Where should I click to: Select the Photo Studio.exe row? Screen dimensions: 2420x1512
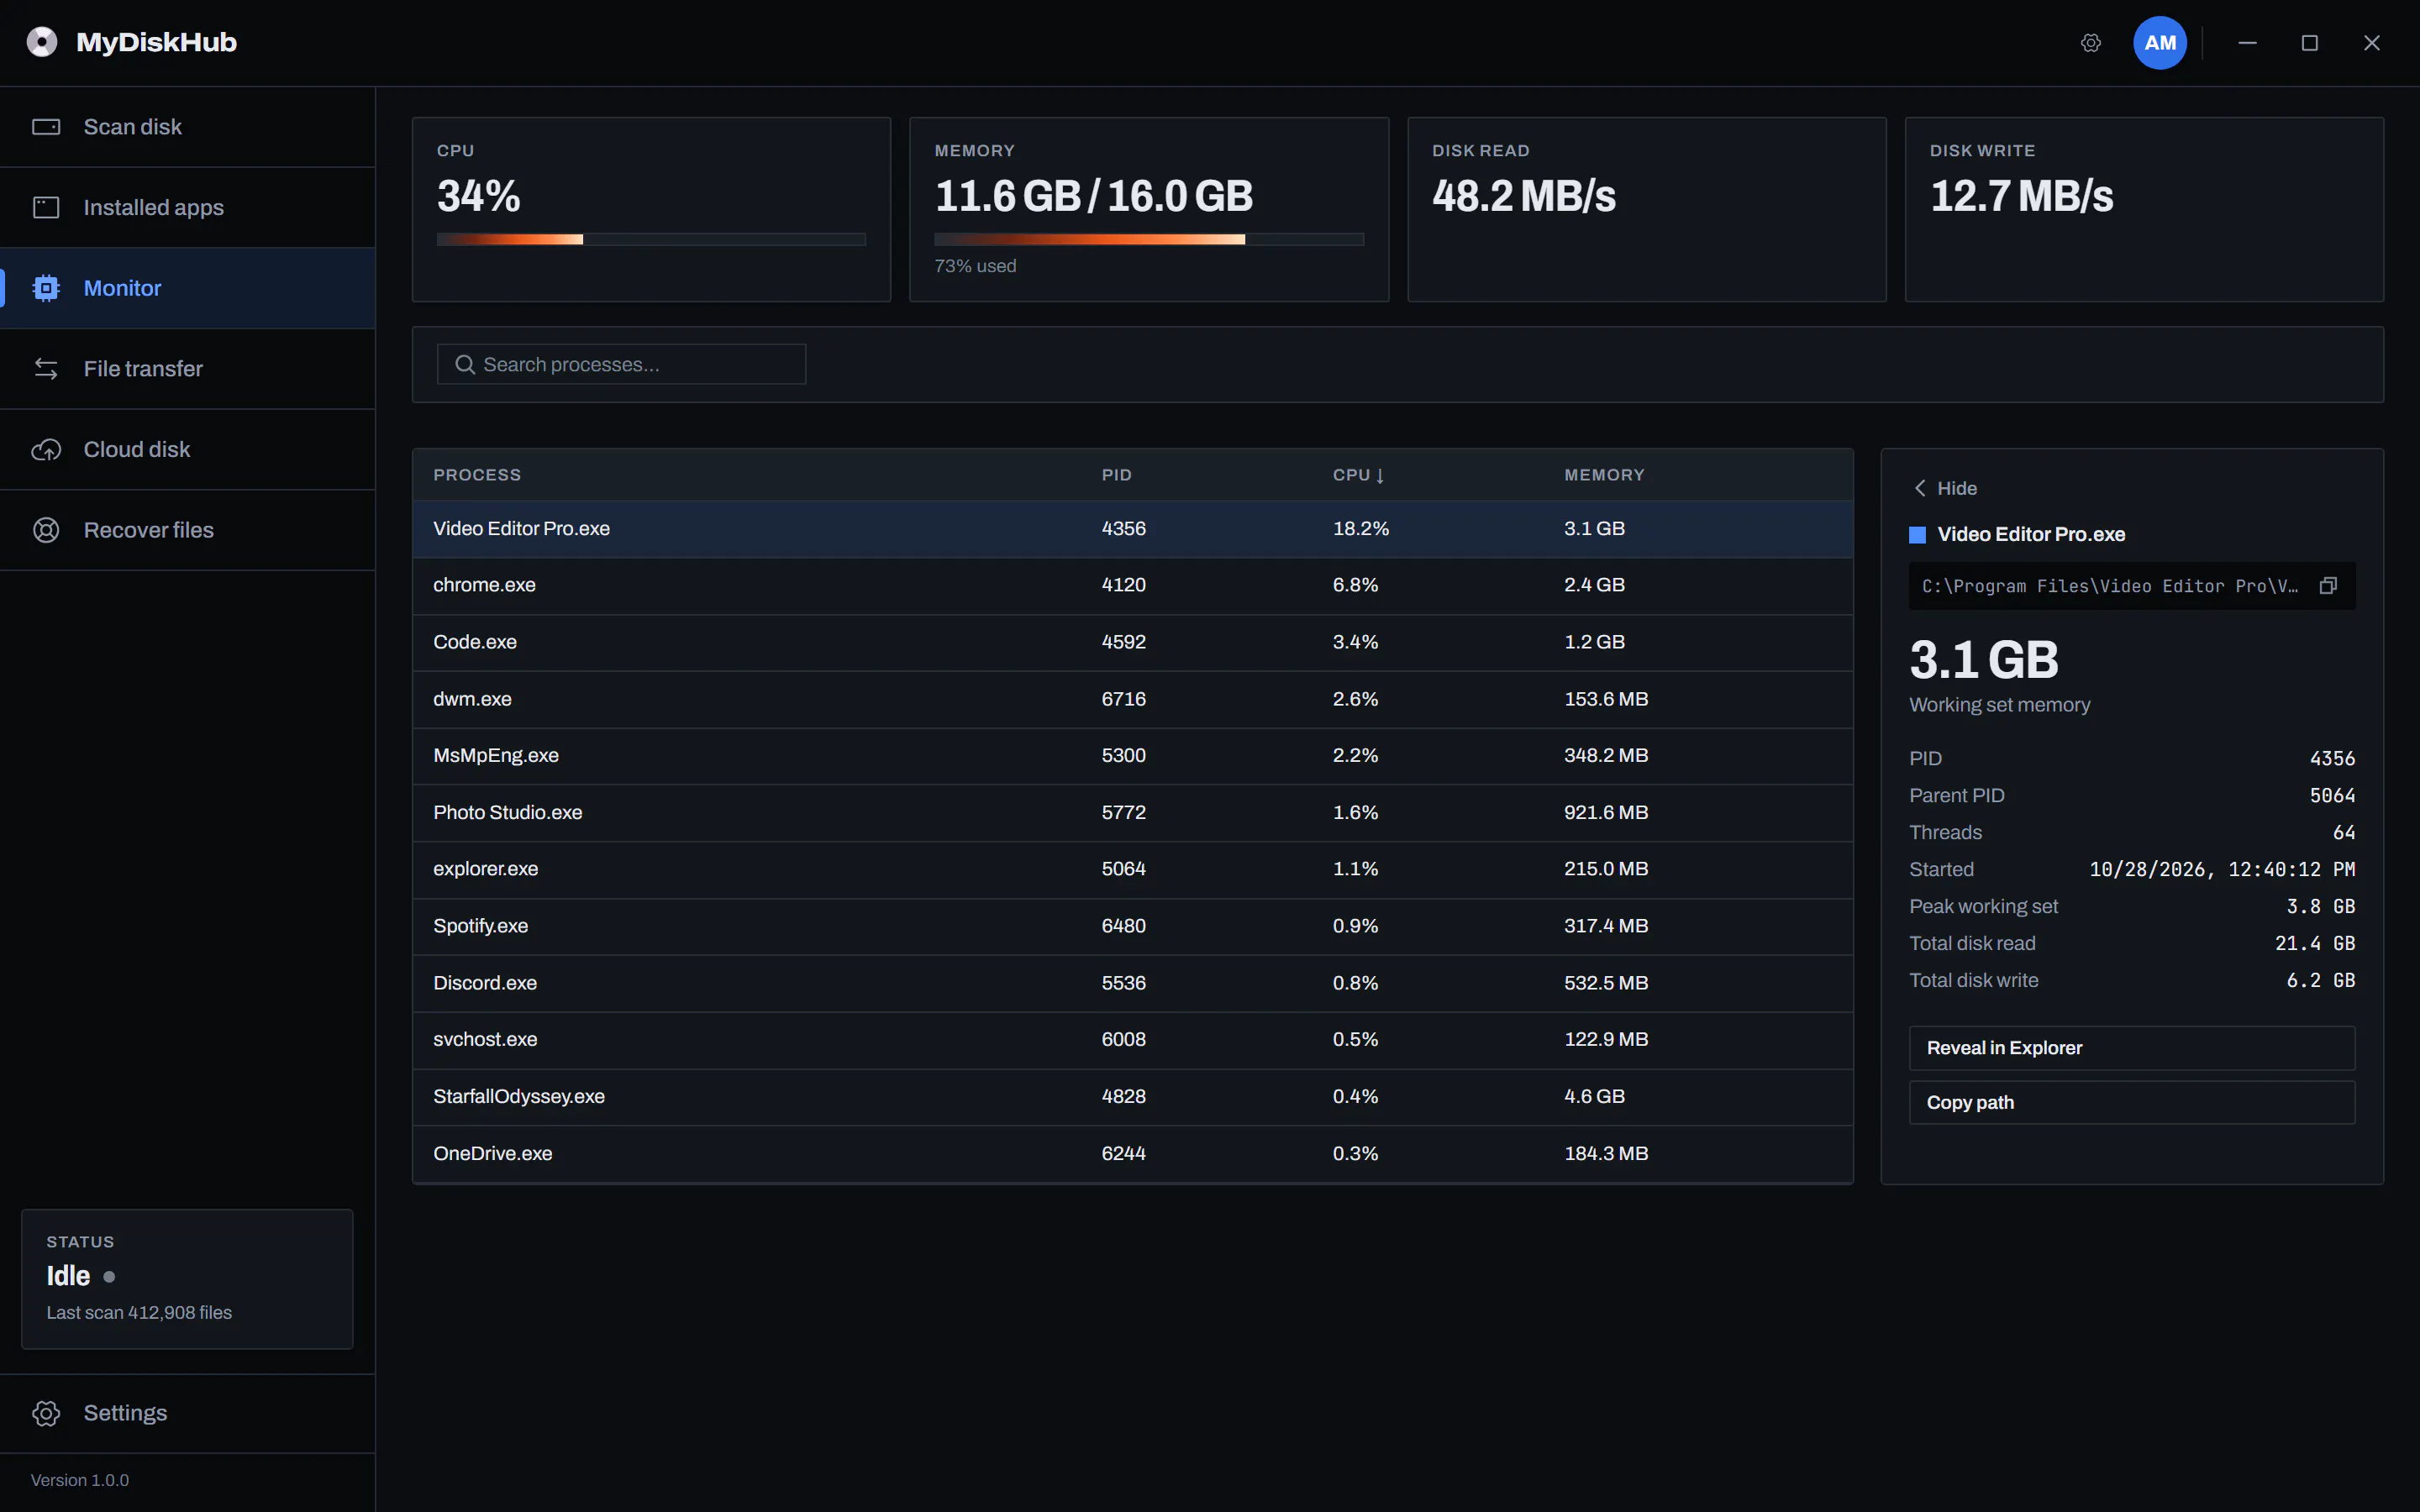1132,812
